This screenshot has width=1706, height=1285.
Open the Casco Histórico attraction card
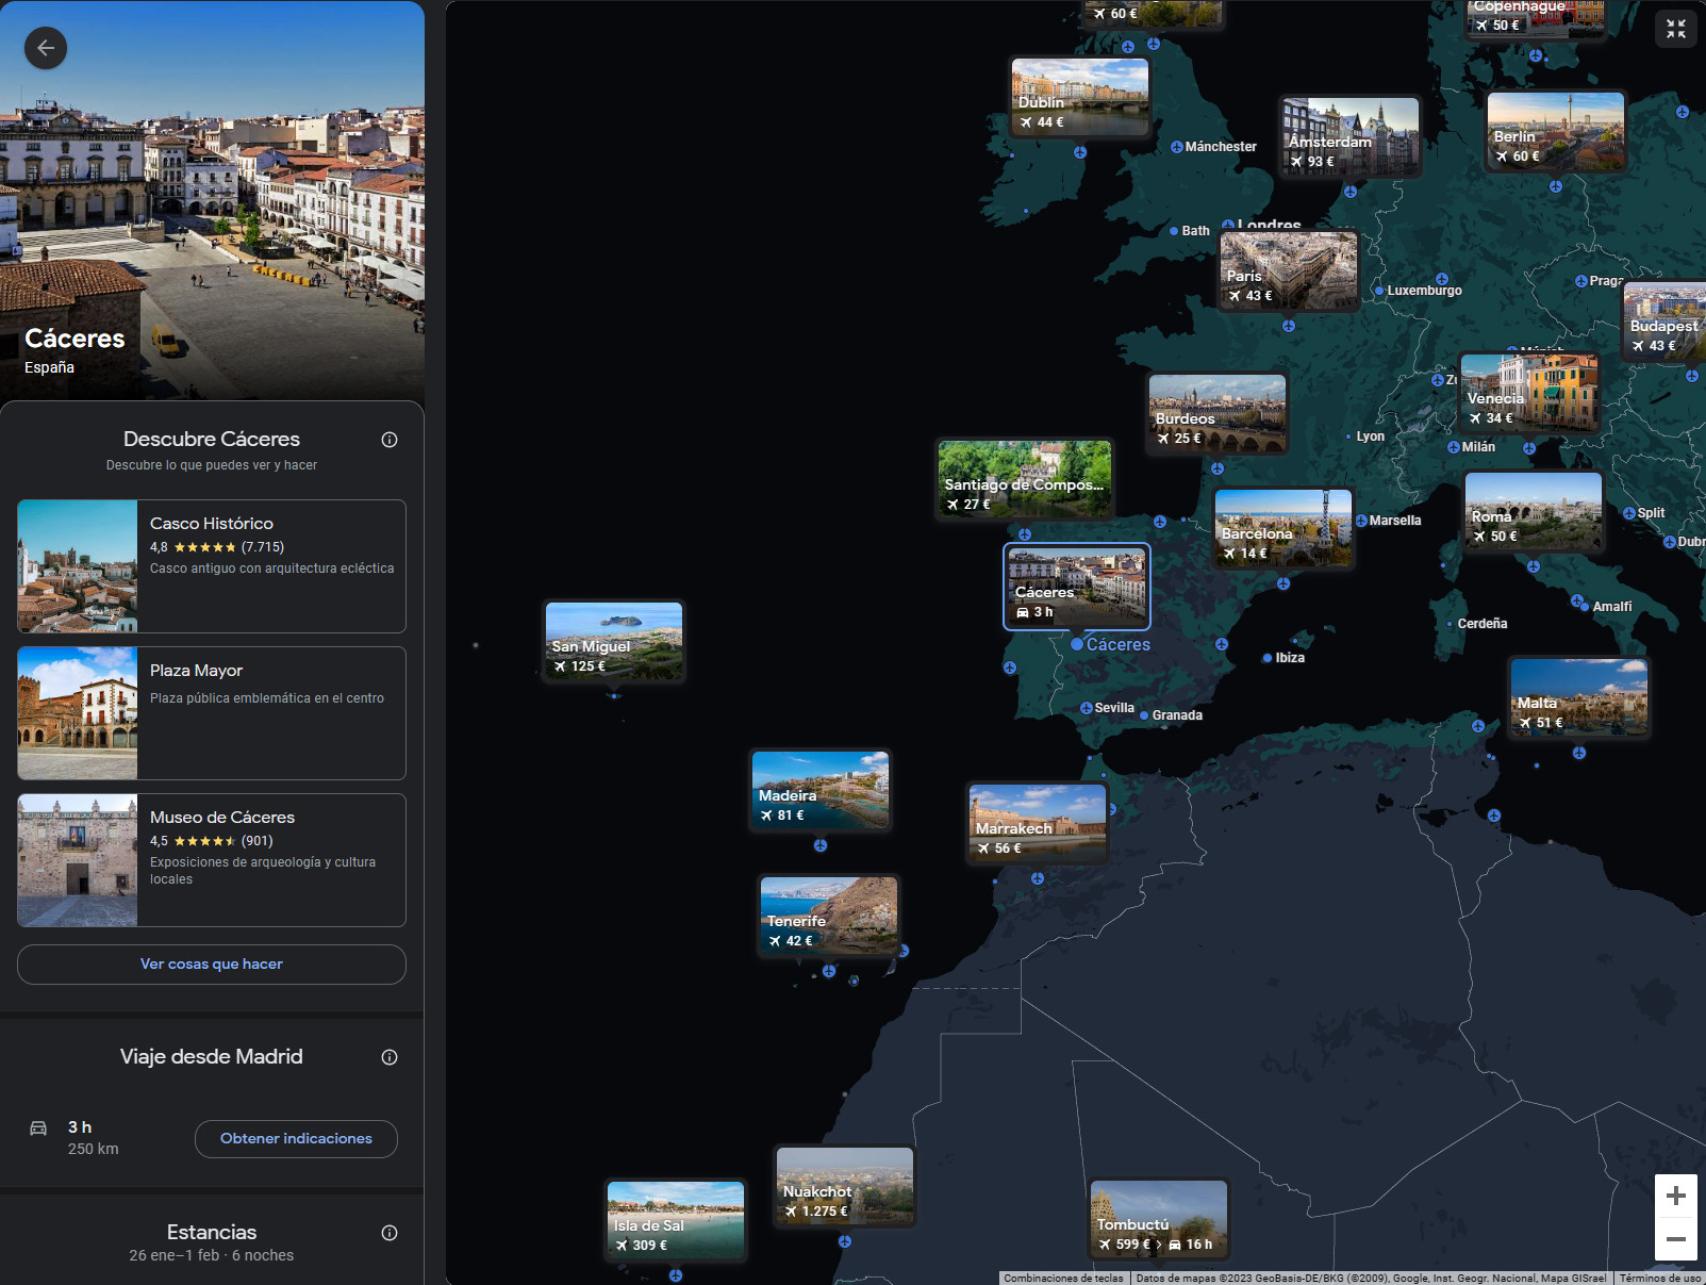(x=211, y=566)
